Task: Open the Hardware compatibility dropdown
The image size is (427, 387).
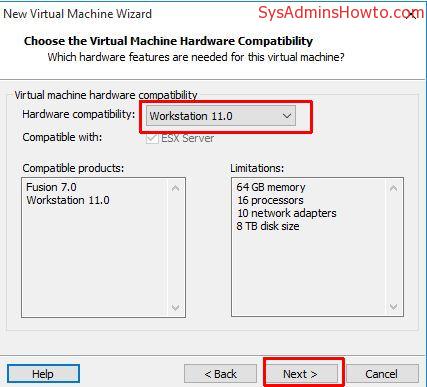Action: tap(221, 116)
